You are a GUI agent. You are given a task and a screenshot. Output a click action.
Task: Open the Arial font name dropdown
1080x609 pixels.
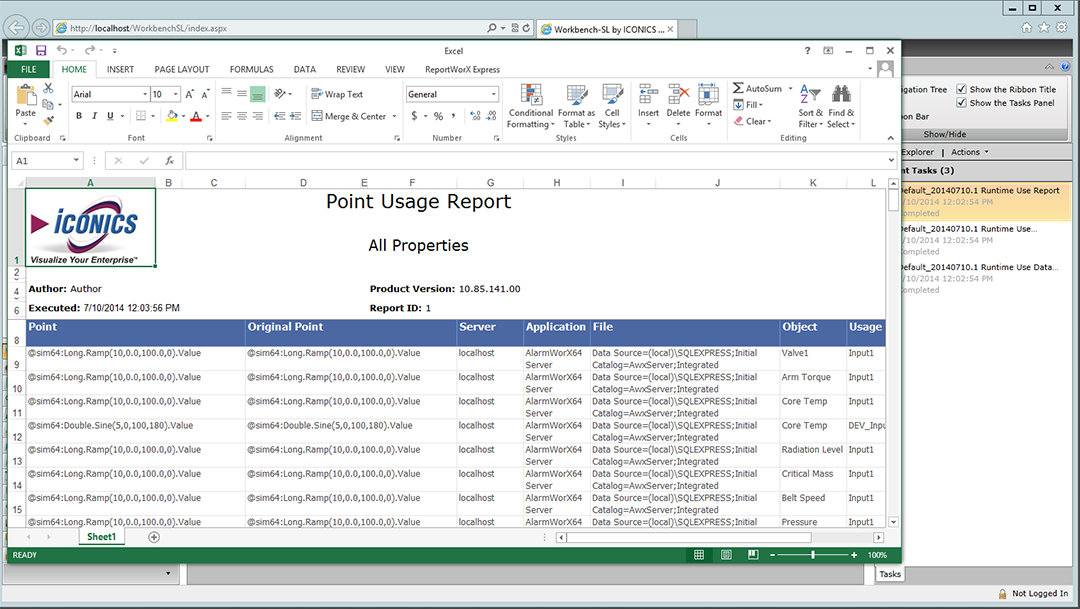coord(143,94)
